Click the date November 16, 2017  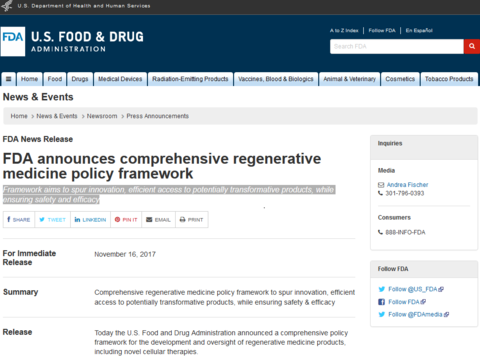(125, 254)
